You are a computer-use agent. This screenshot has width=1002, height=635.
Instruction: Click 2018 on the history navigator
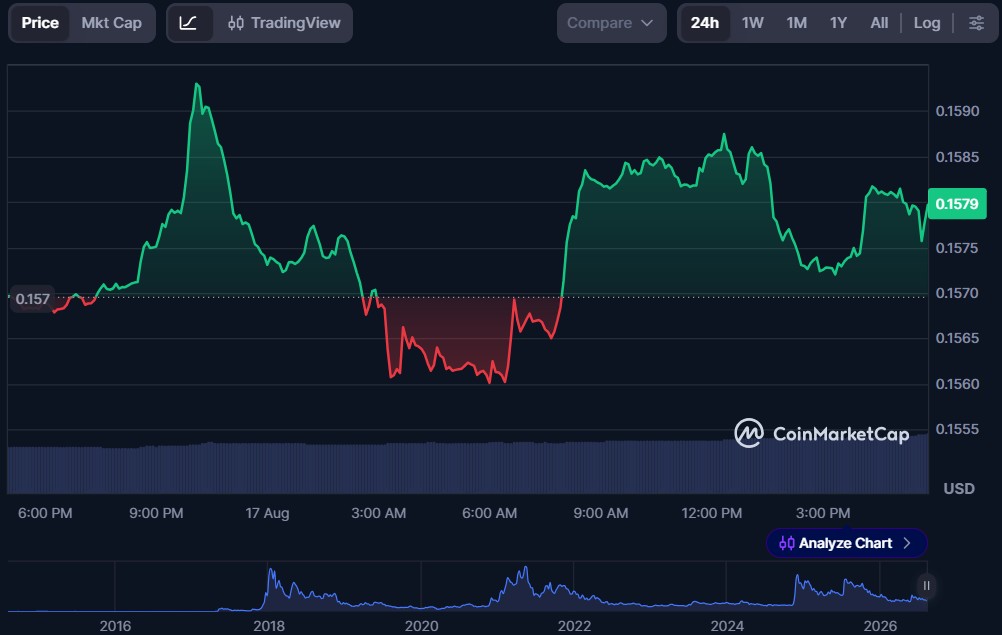[x=268, y=626]
